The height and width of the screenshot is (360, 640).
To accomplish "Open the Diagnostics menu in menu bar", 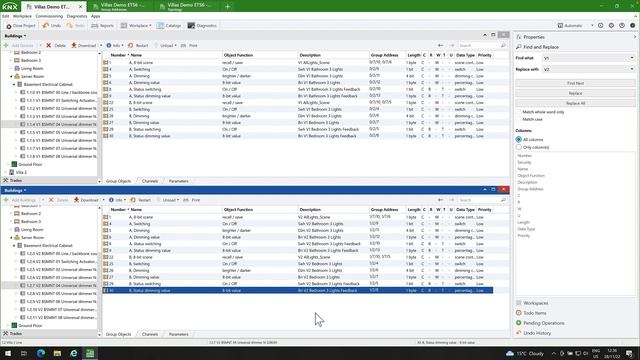I will point(77,16).
